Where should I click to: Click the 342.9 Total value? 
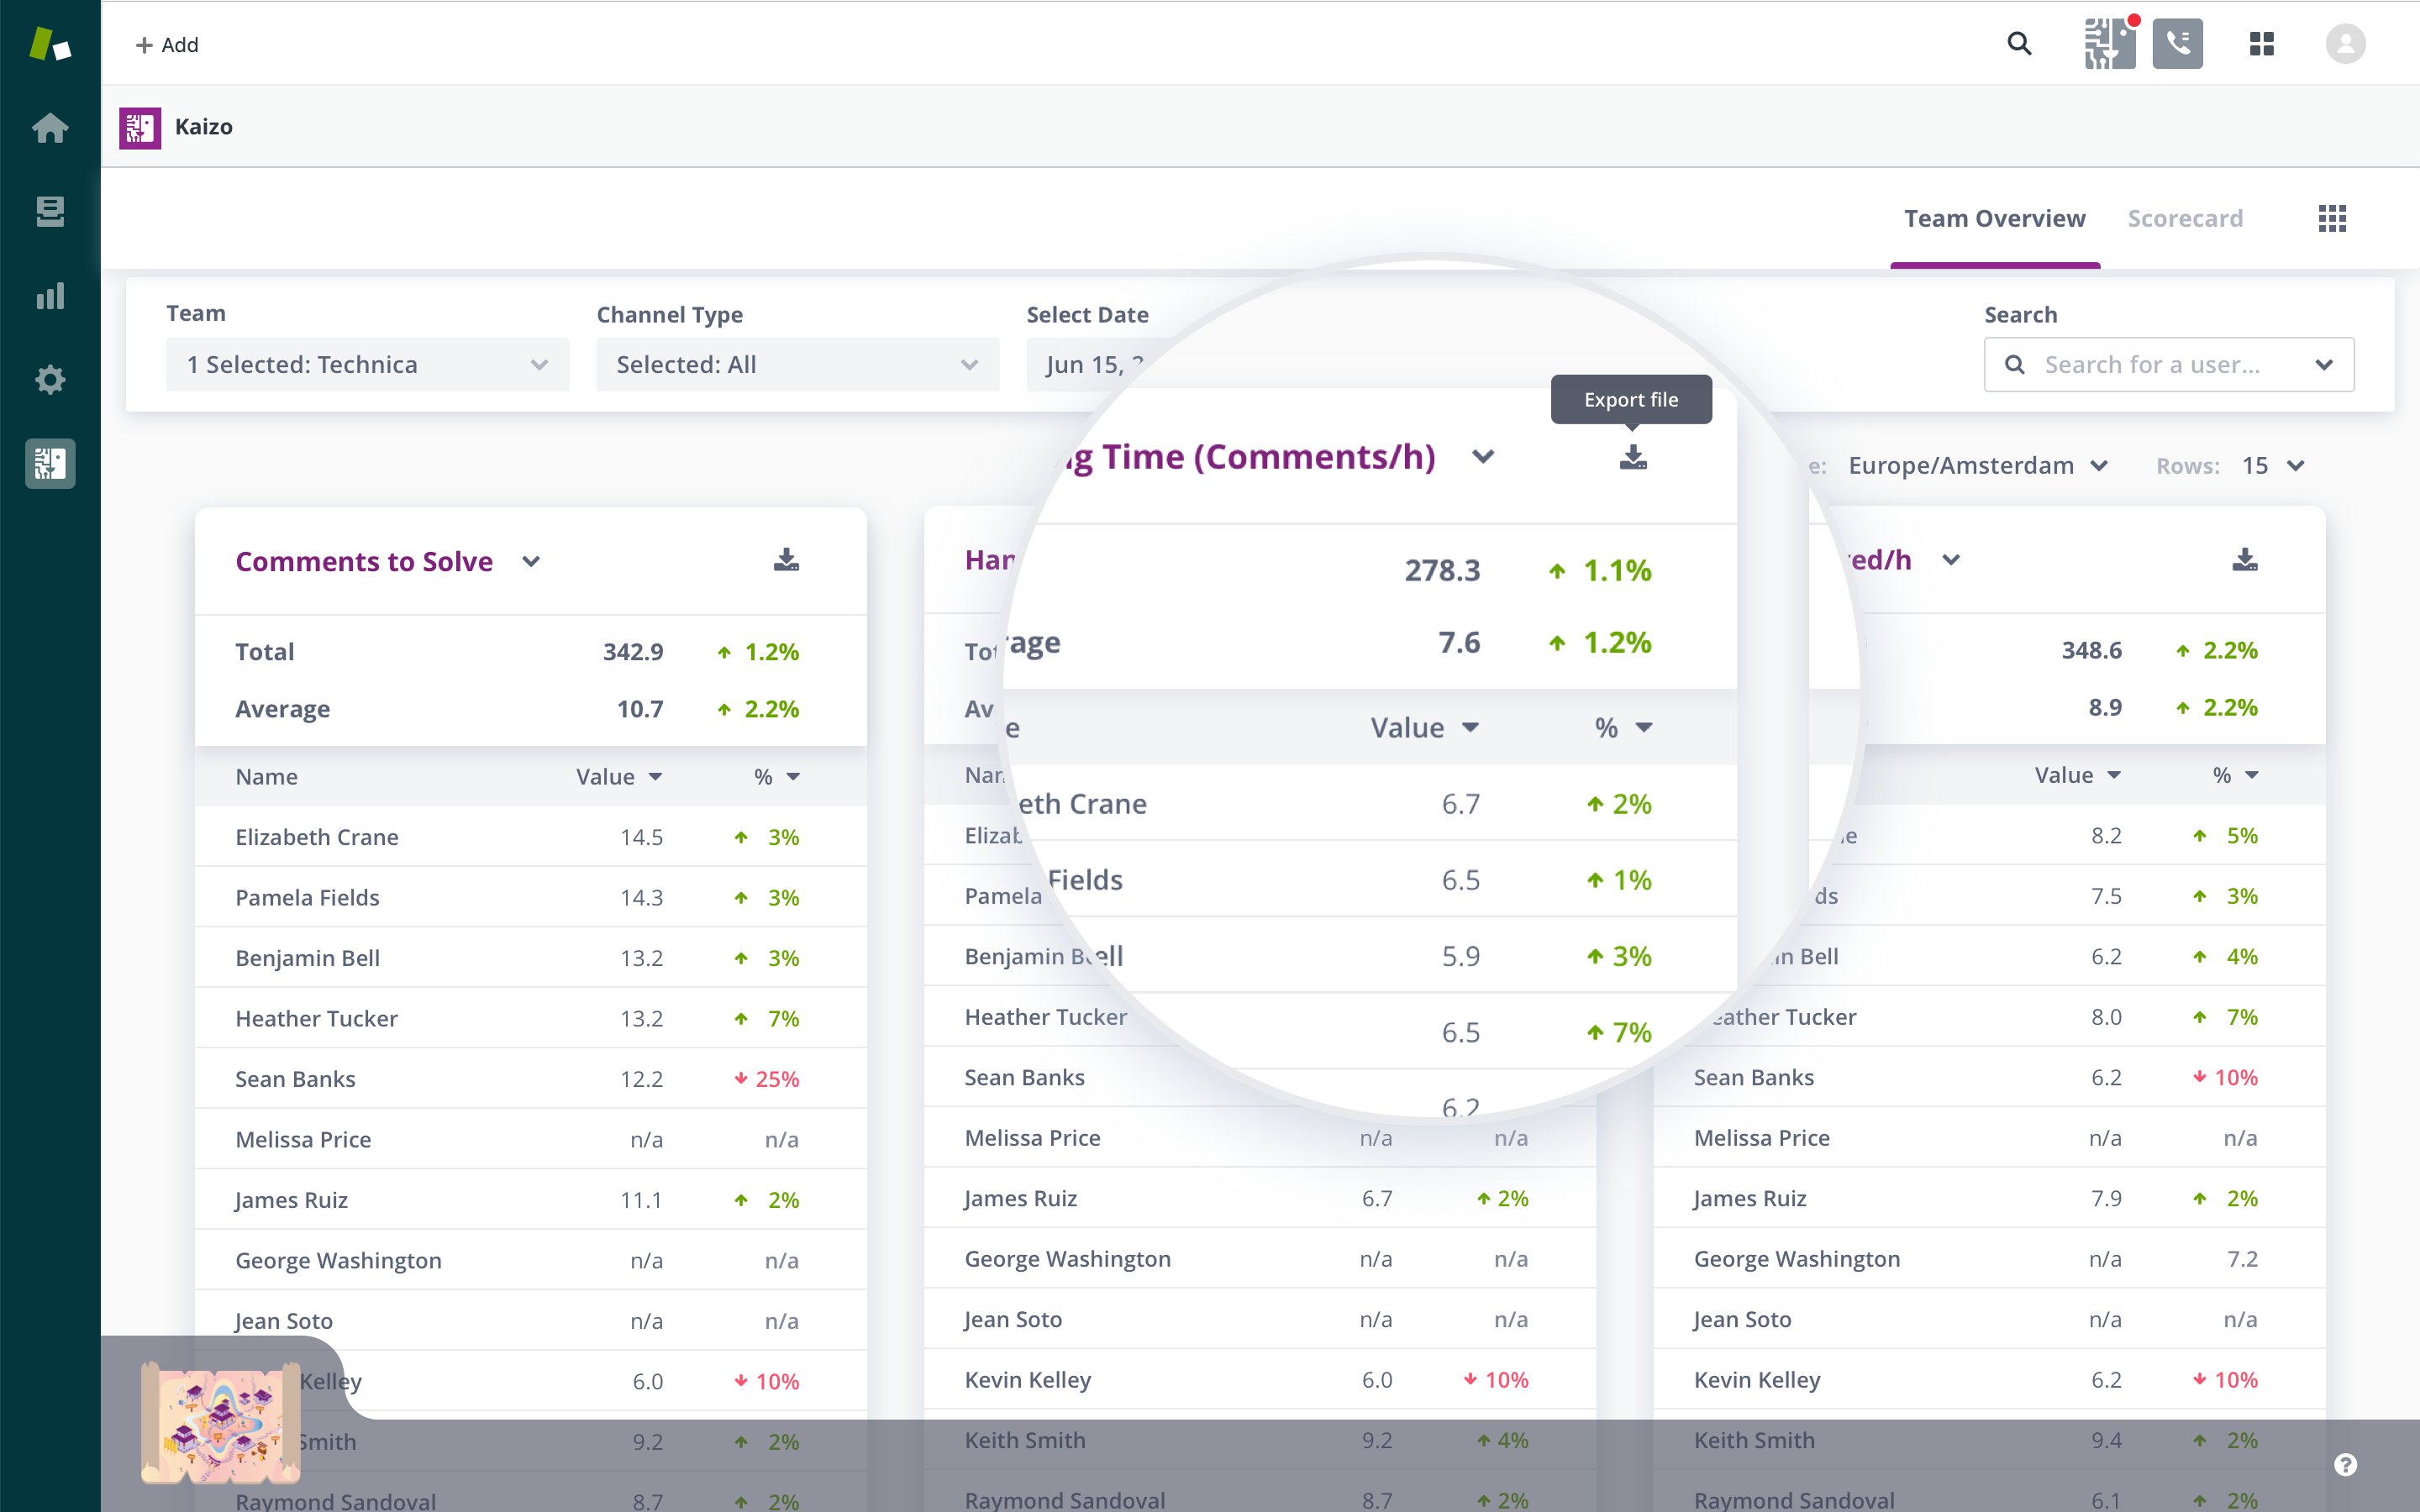(x=632, y=651)
